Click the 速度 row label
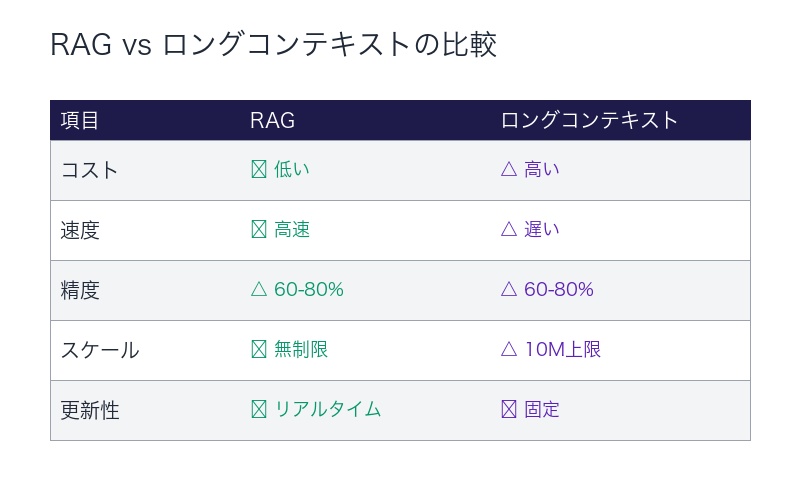Image resolution: width=800 pixels, height=500 pixels. (80, 230)
